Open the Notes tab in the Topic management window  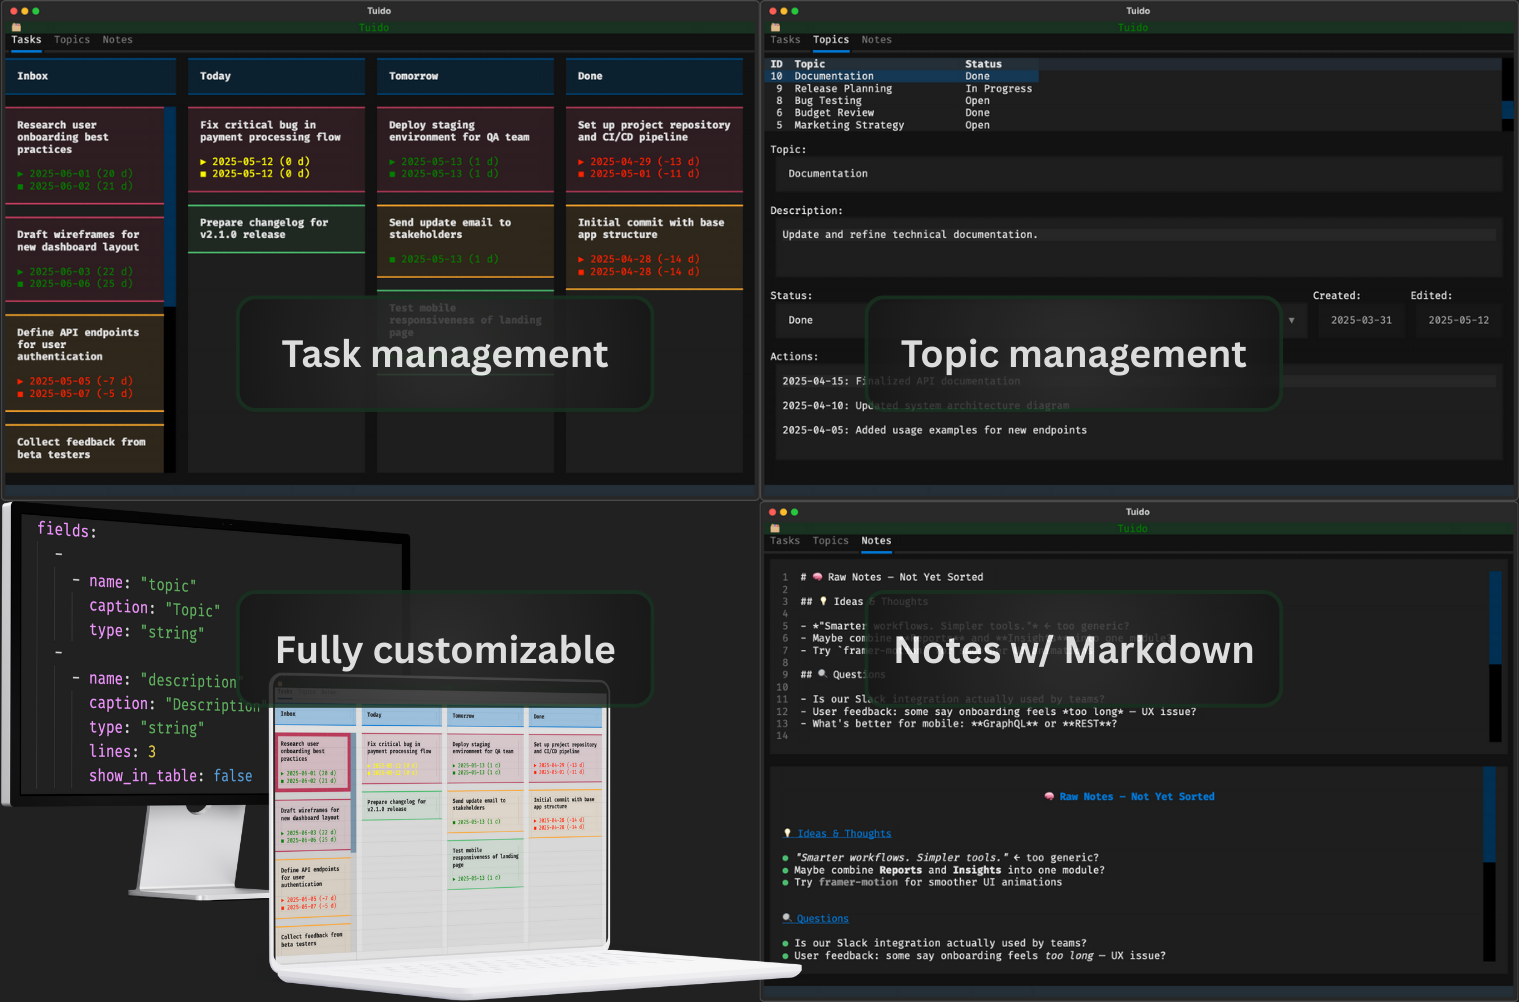876,40
